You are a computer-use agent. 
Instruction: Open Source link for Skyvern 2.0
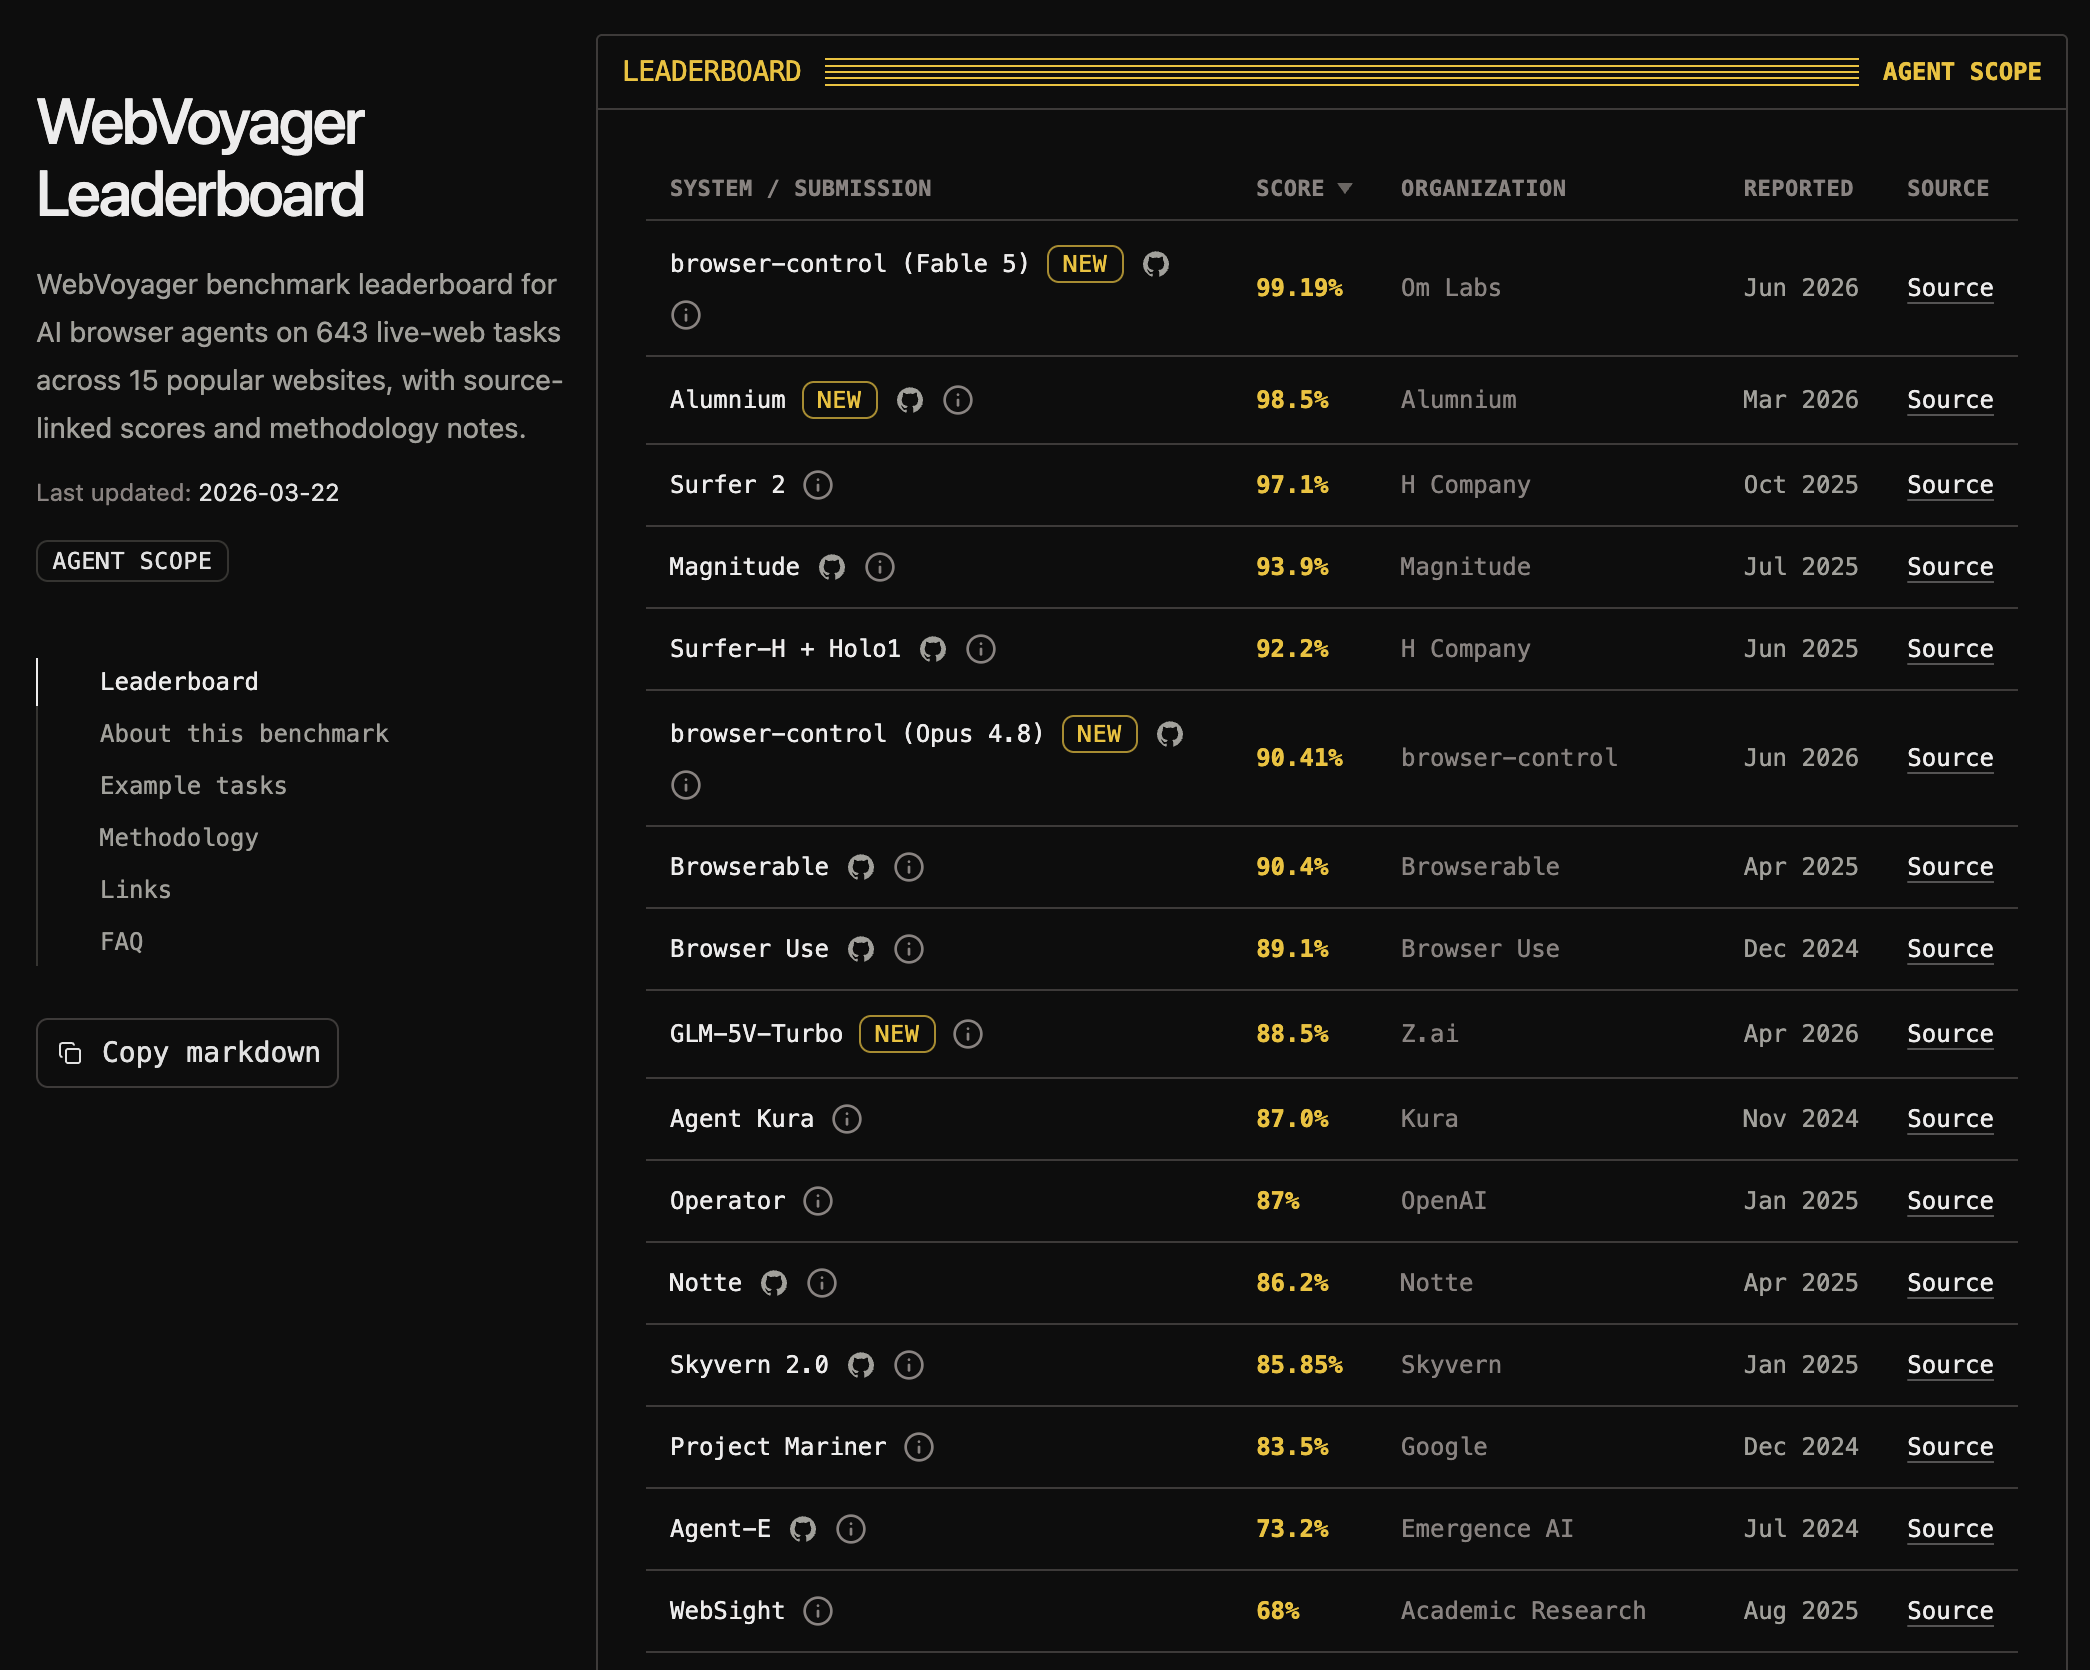[x=1950, y=1365]
